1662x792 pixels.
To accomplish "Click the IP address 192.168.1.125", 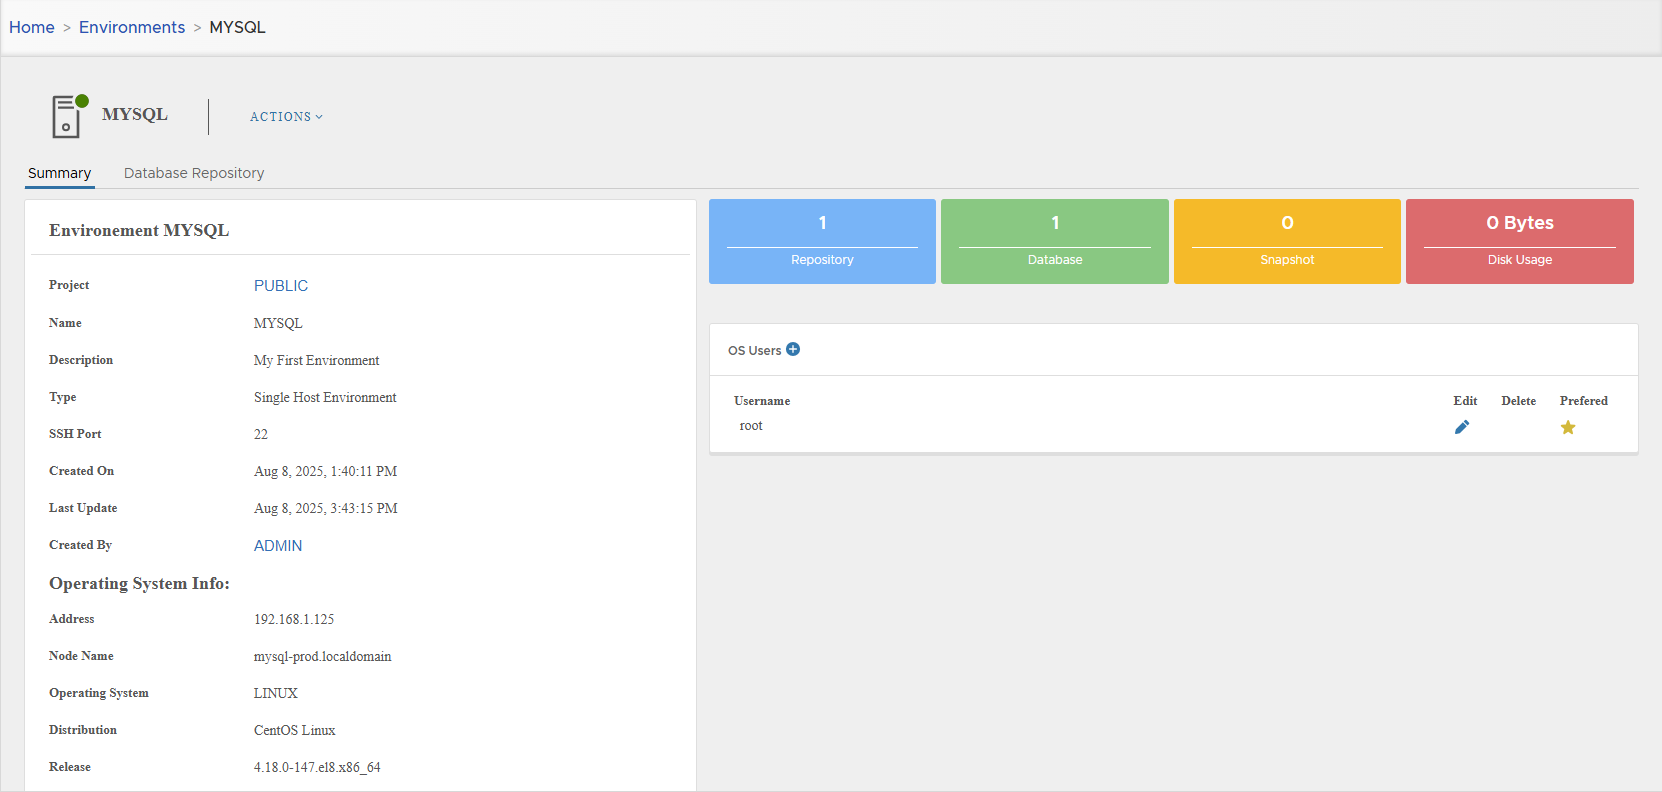I will click(x=294, y=620).
